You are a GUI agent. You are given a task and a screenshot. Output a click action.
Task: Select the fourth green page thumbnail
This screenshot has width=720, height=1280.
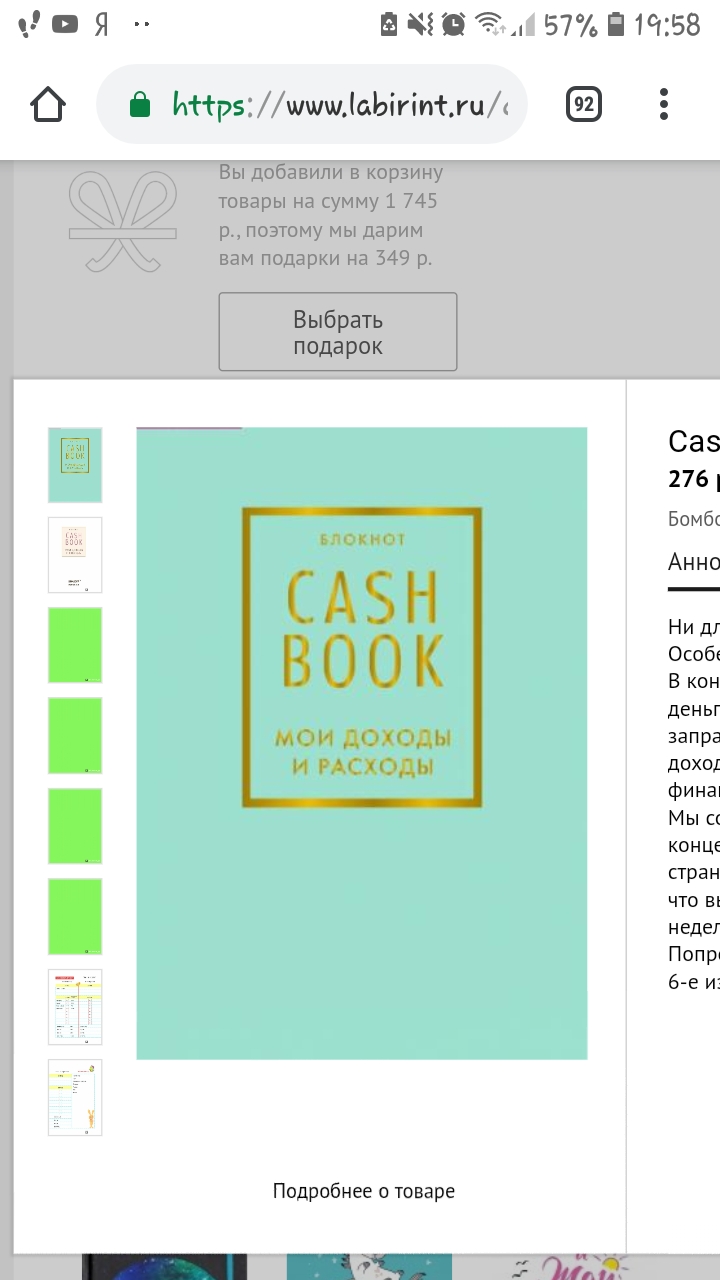click(x=75, y=735)
